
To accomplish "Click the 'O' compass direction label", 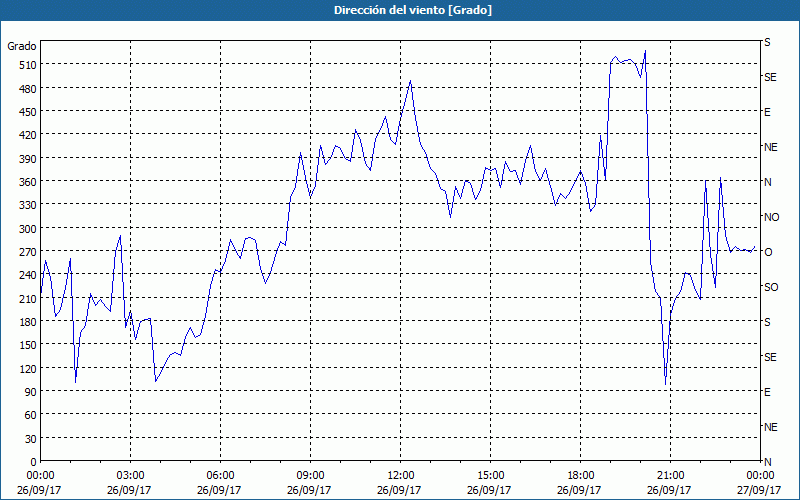I will 768,252.
